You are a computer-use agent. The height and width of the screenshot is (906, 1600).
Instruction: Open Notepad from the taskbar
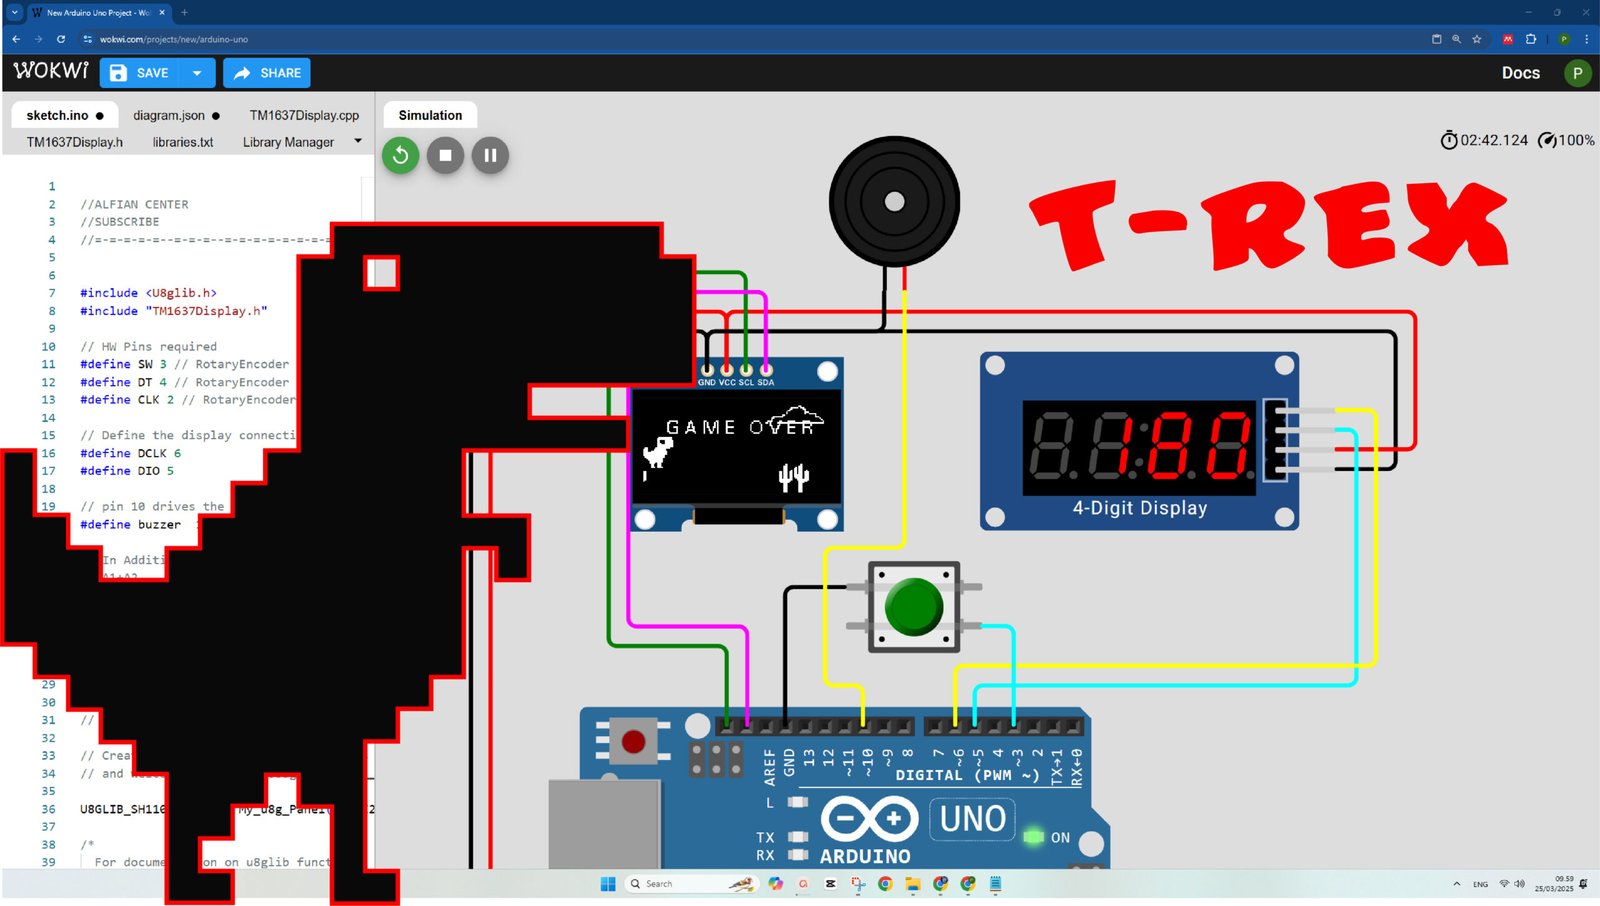[x=995, y=884]
